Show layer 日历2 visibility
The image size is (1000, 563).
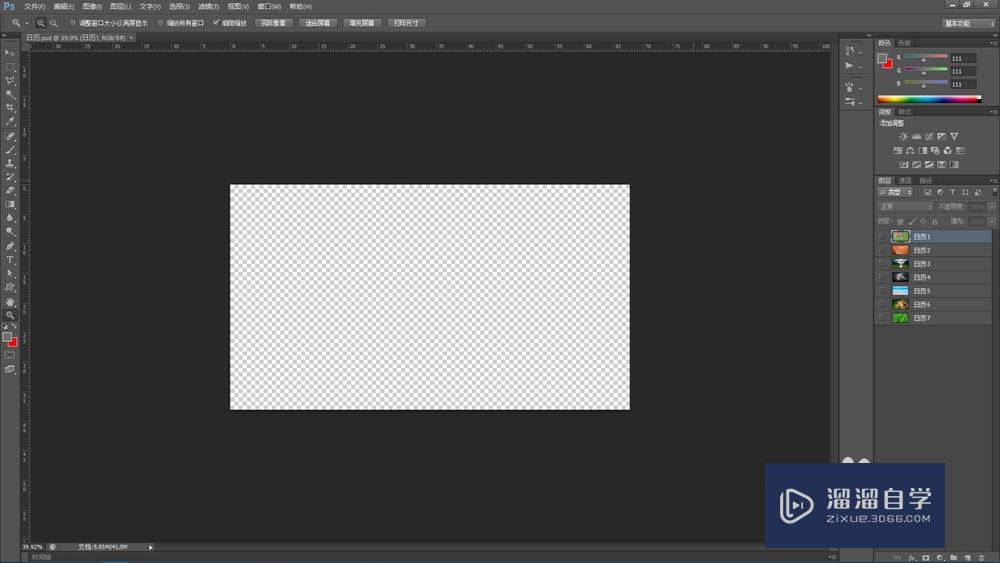click(x=882, y=250)
